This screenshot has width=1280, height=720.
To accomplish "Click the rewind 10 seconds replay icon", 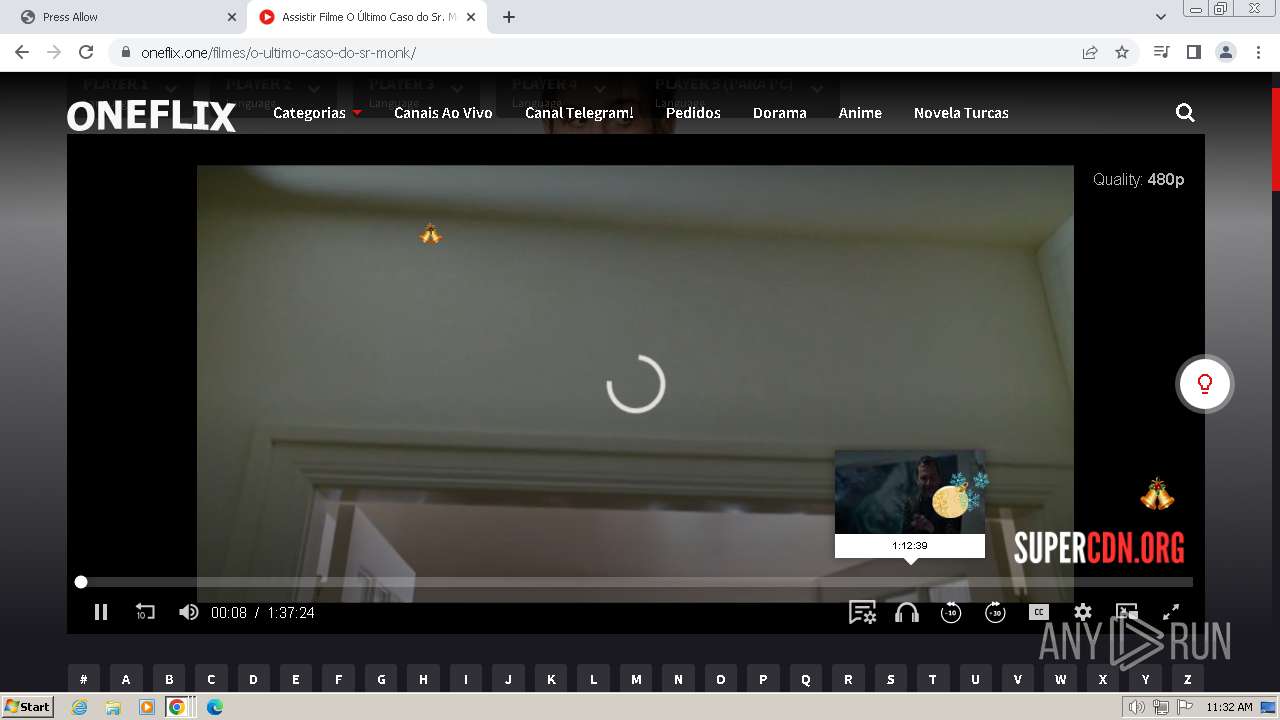I will point(145,612).
